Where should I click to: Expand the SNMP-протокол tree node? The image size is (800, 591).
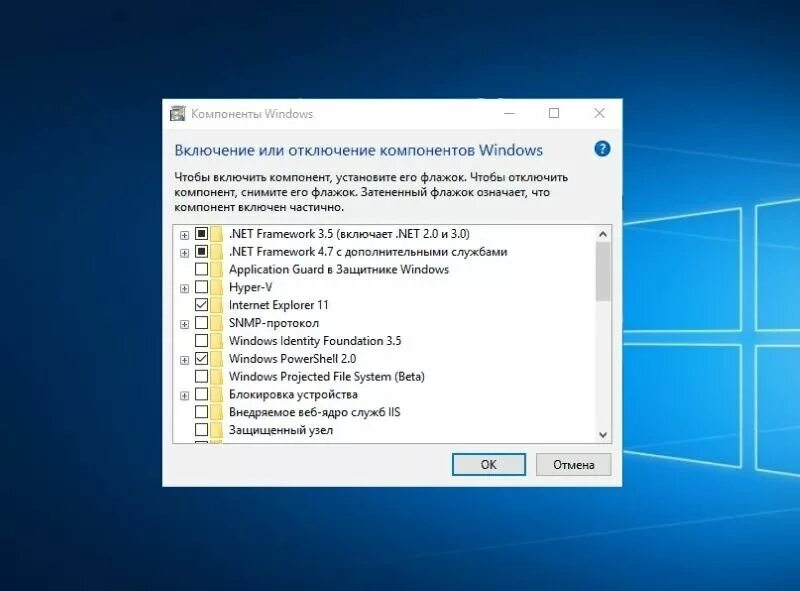click(184, 325)
